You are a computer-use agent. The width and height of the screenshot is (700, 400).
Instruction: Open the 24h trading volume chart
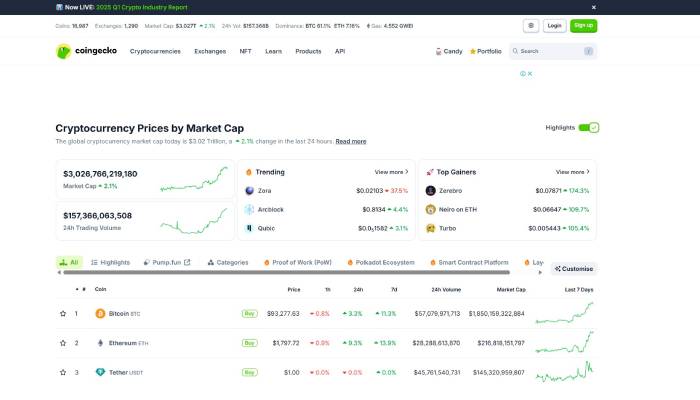pyautogui.click(x=194, y=221)
